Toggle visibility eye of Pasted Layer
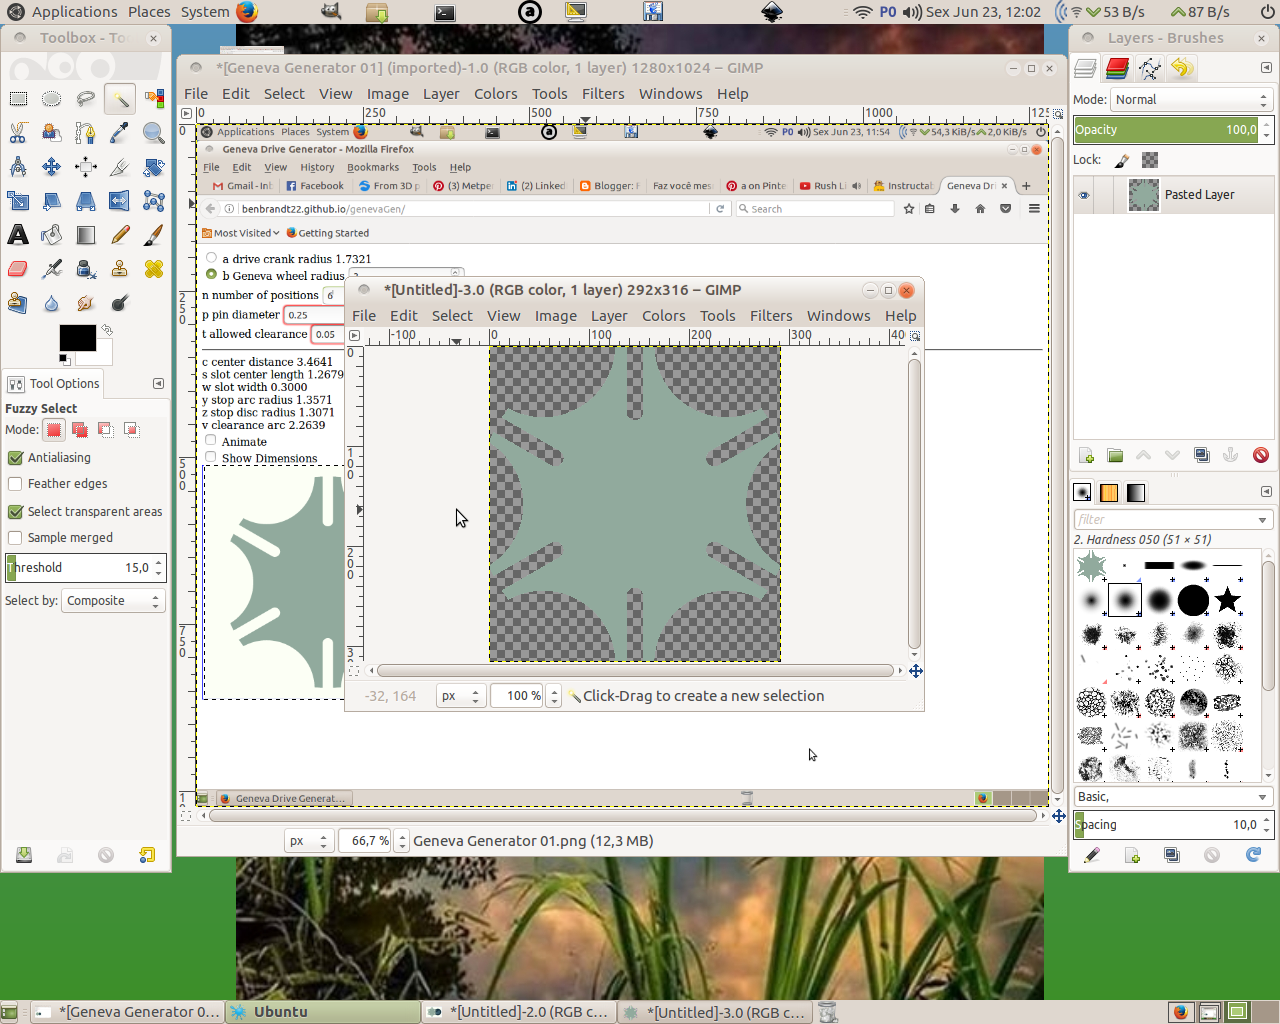This screenshot has width=1280, height=1024. (x=1084, y=195)
